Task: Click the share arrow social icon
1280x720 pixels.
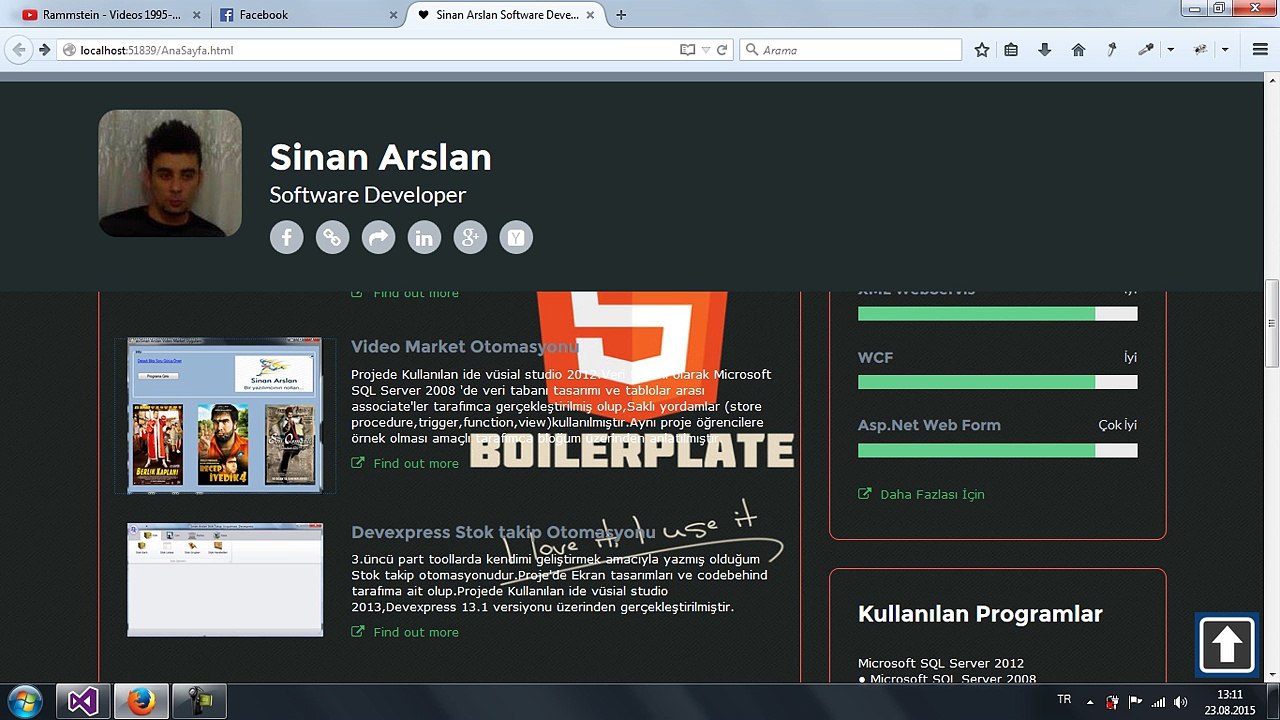Action: click(378, 237)
